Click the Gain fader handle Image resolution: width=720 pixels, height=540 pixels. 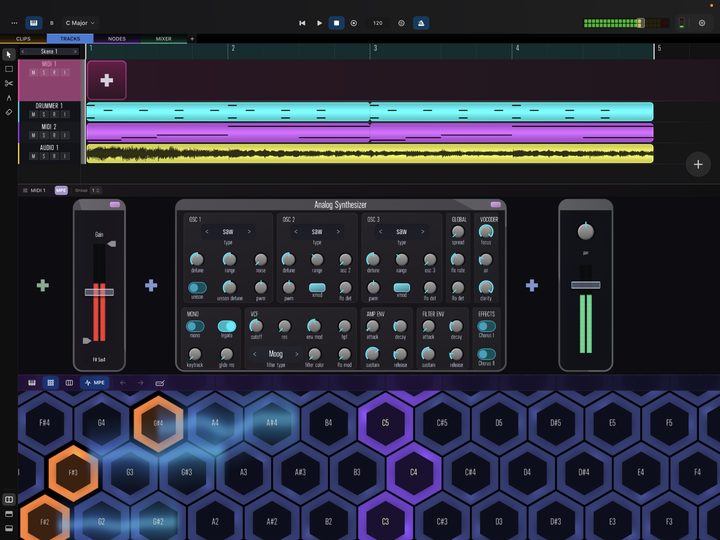(99, 292)
